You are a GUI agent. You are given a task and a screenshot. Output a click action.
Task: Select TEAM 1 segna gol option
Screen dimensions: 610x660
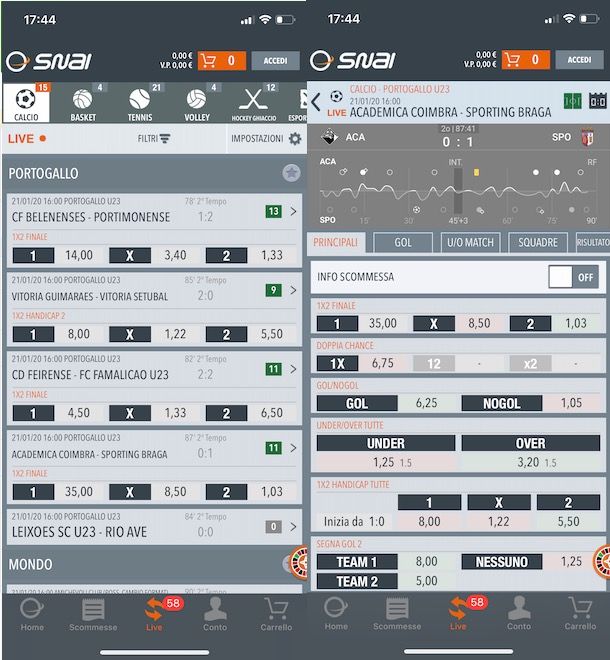coord(357,562)
